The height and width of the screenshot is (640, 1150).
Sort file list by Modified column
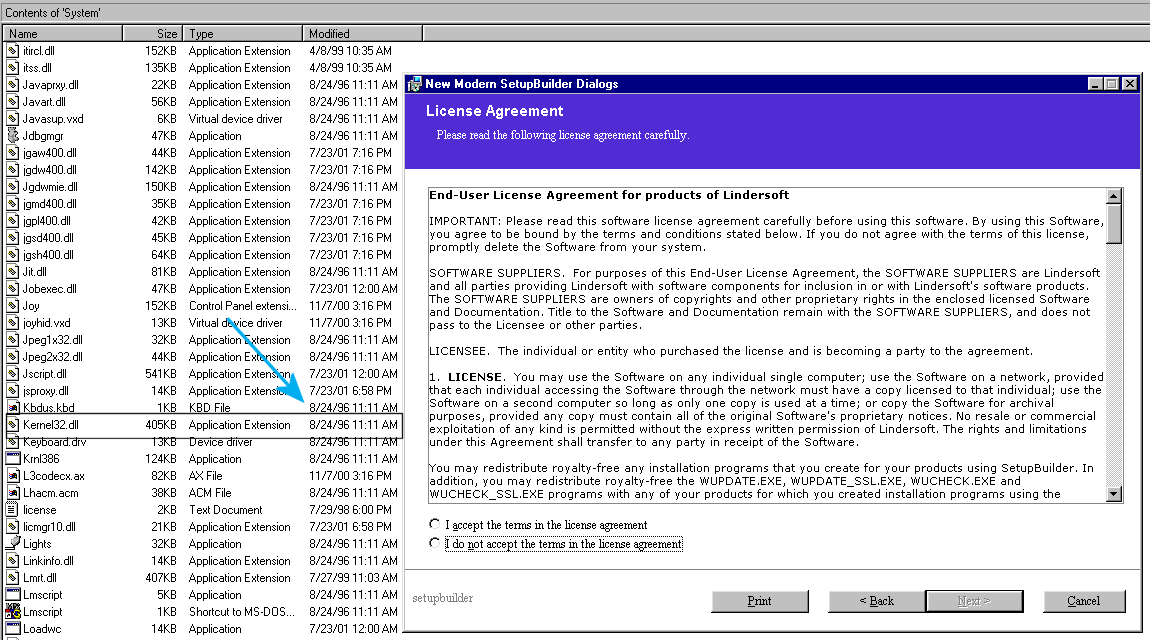[362, 33]
